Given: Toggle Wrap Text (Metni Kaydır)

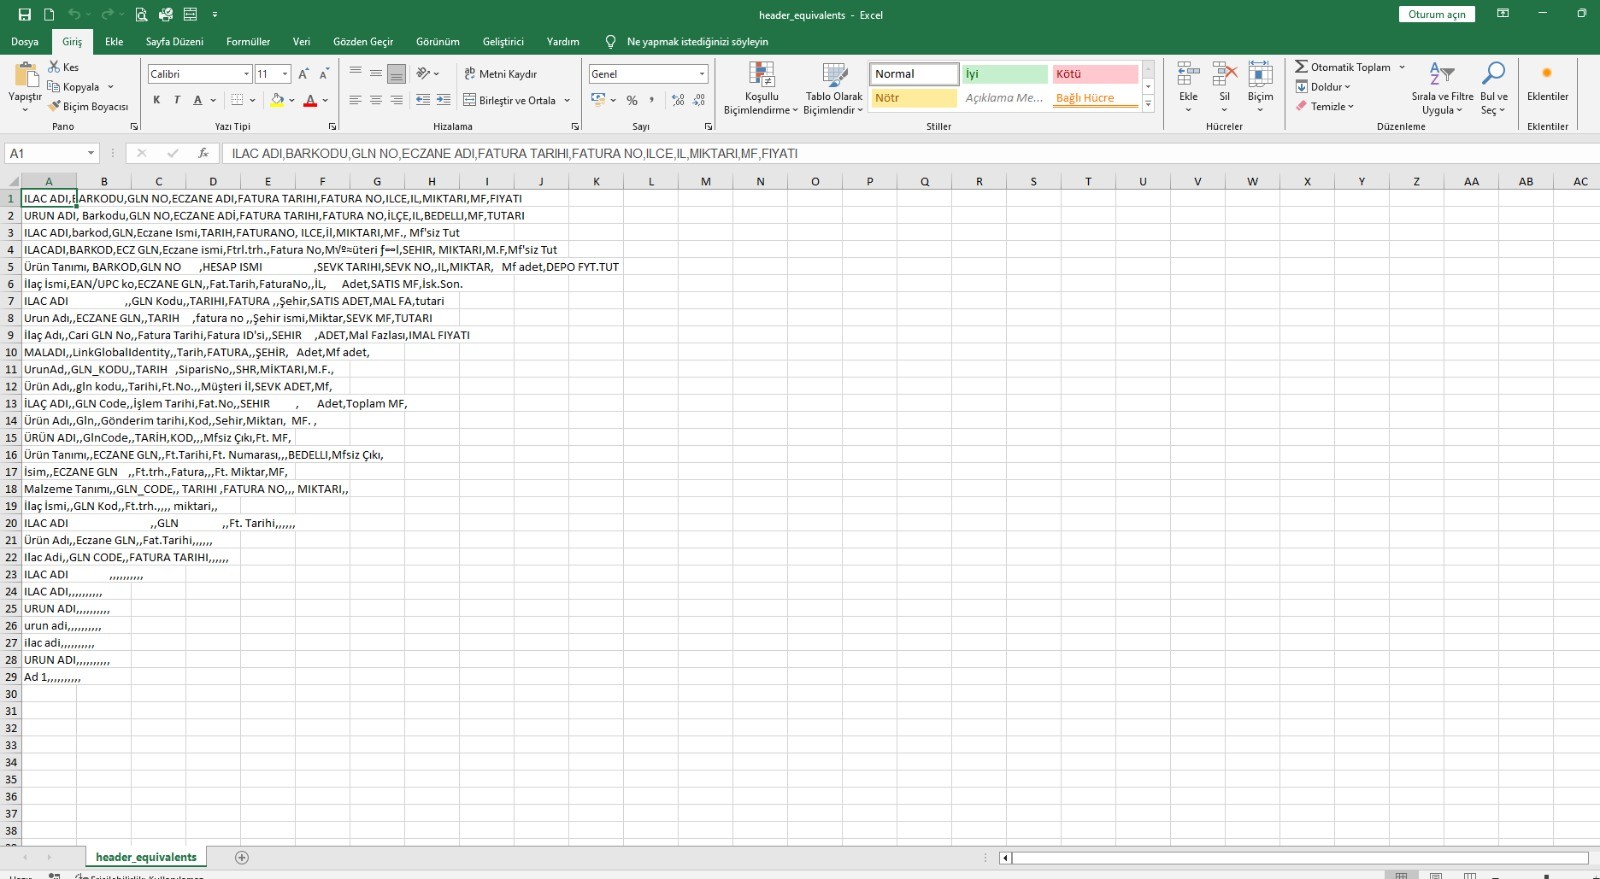Looking at the screenshot, I should click(x=501, y=74).
